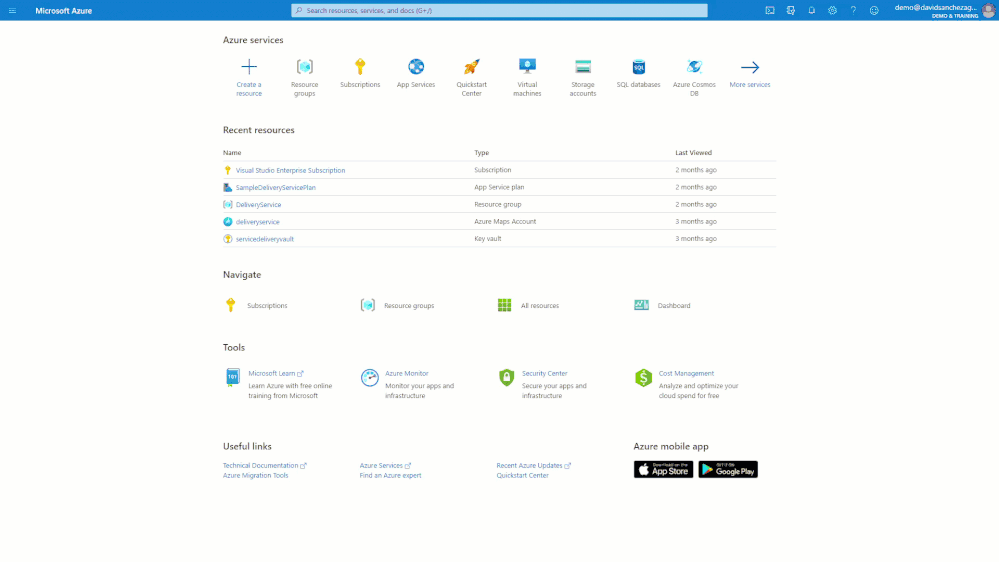Open Storage accounts service
999x562 pixels.
(583, 67)
